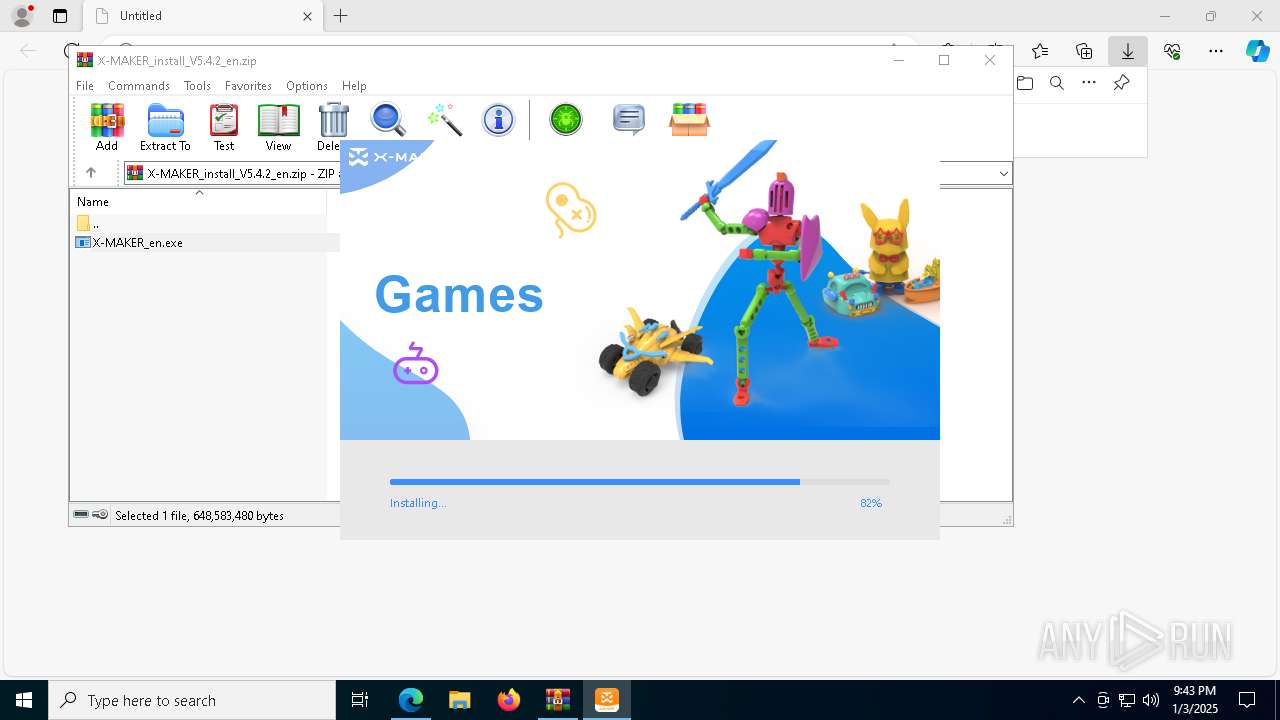Screen dimensions: 1280x720
Task: Open the File menu in WinRAR
Action: [x=85, y=86]
